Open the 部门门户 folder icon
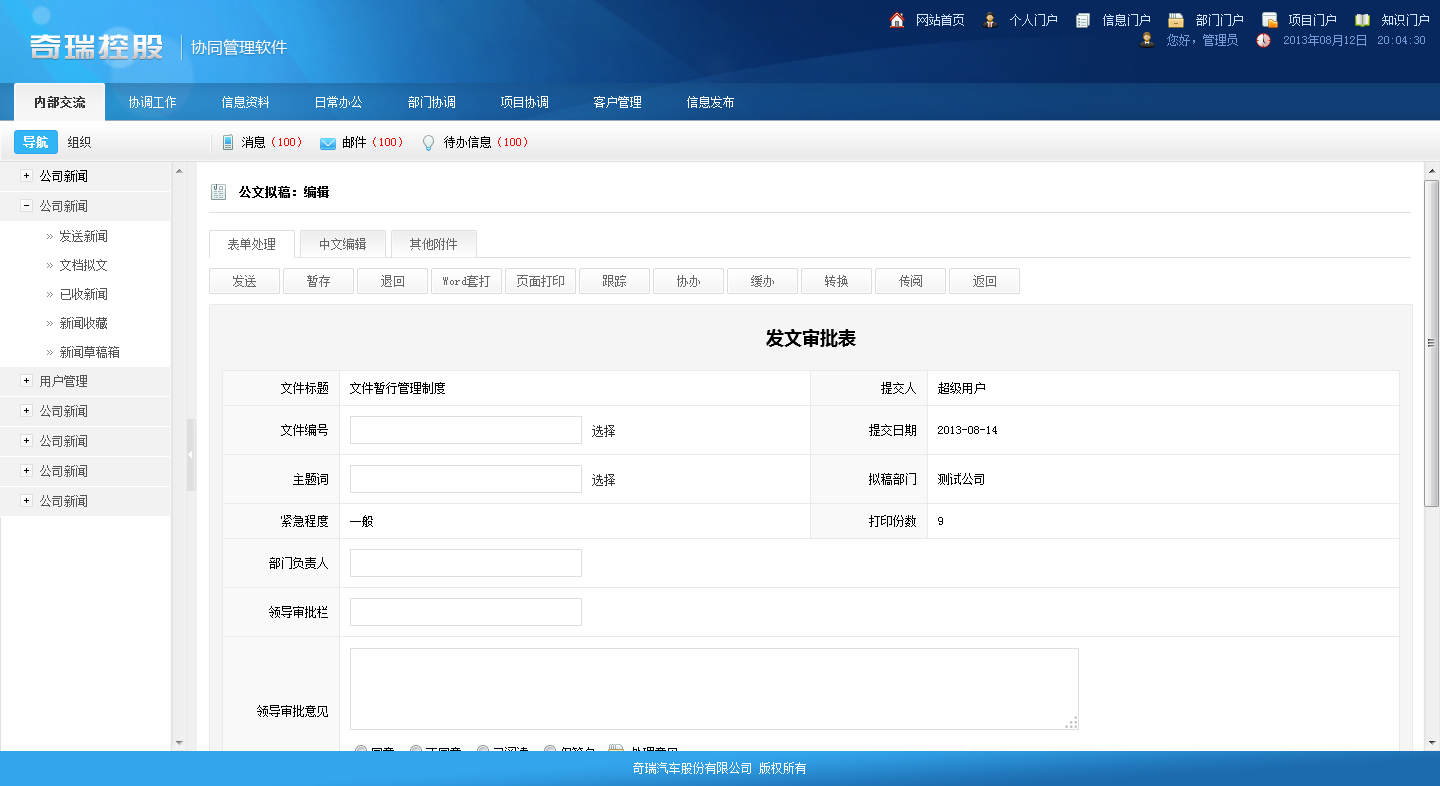This screenshot has height=786, width=1440. (x=1176, y=20)
